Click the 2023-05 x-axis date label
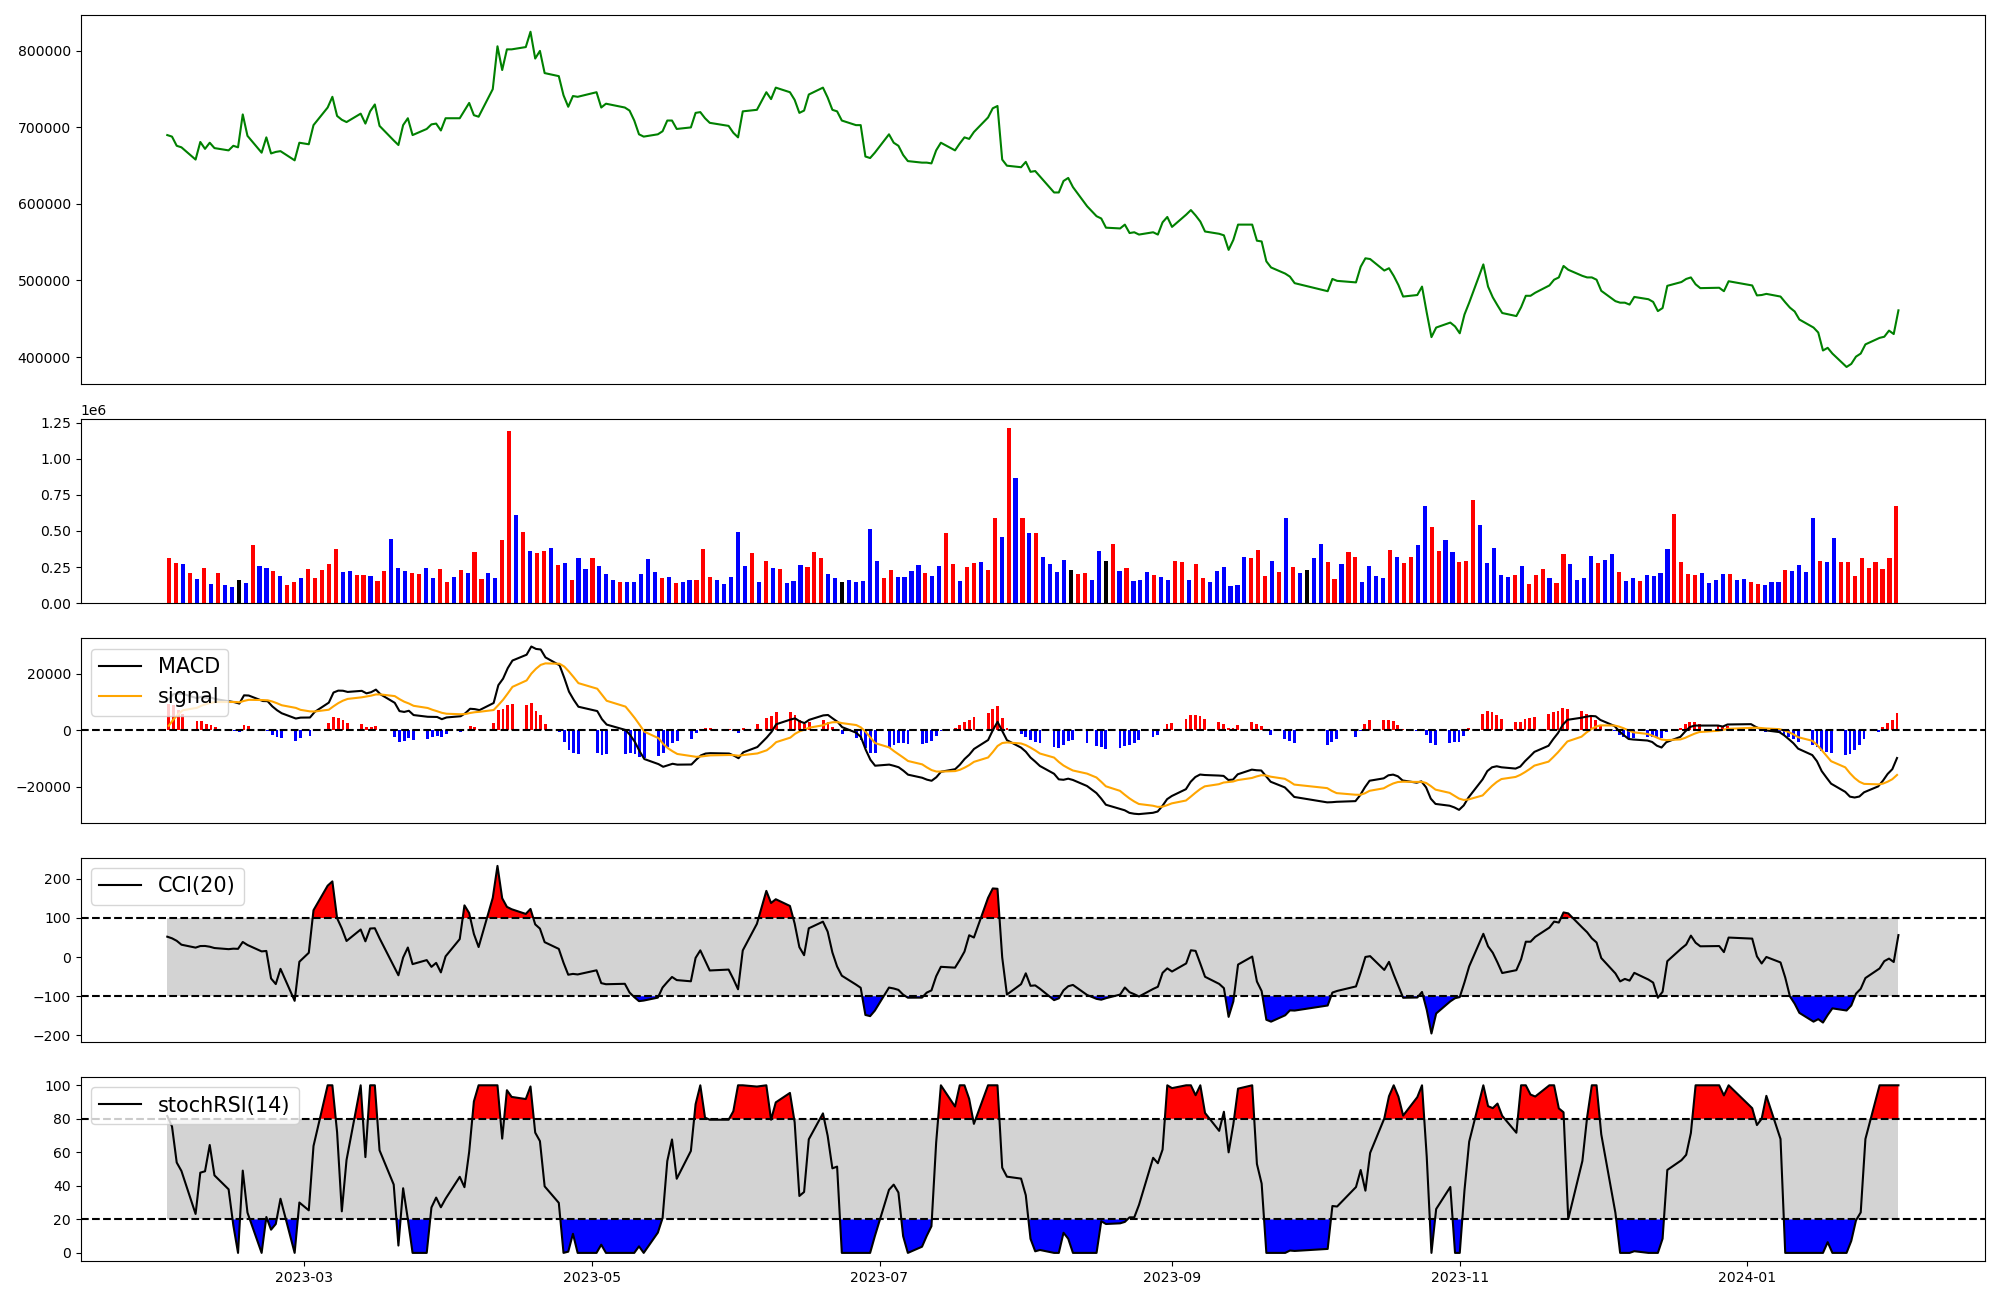The height and width of the screenshot is (1300, 2000). coord(592,1277)
